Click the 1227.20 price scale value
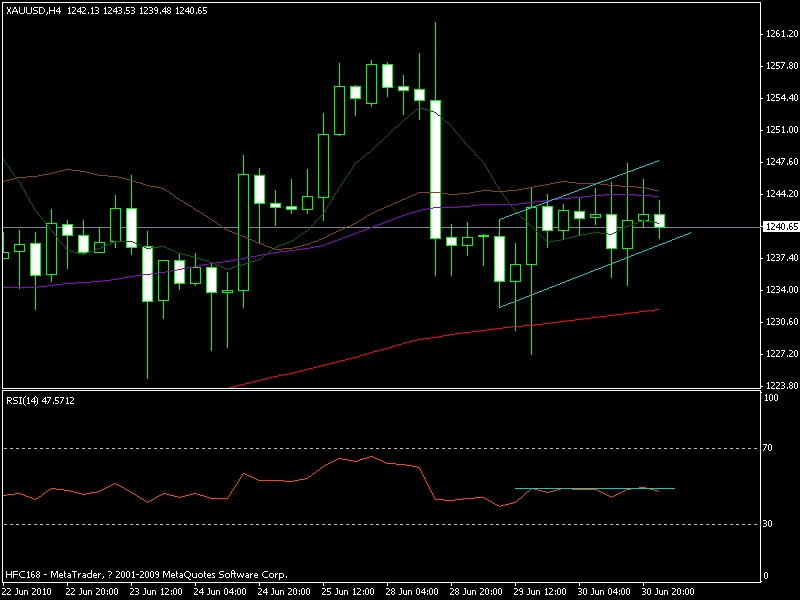800x600 pixels. pyautogui.click(x=782, y=354)
